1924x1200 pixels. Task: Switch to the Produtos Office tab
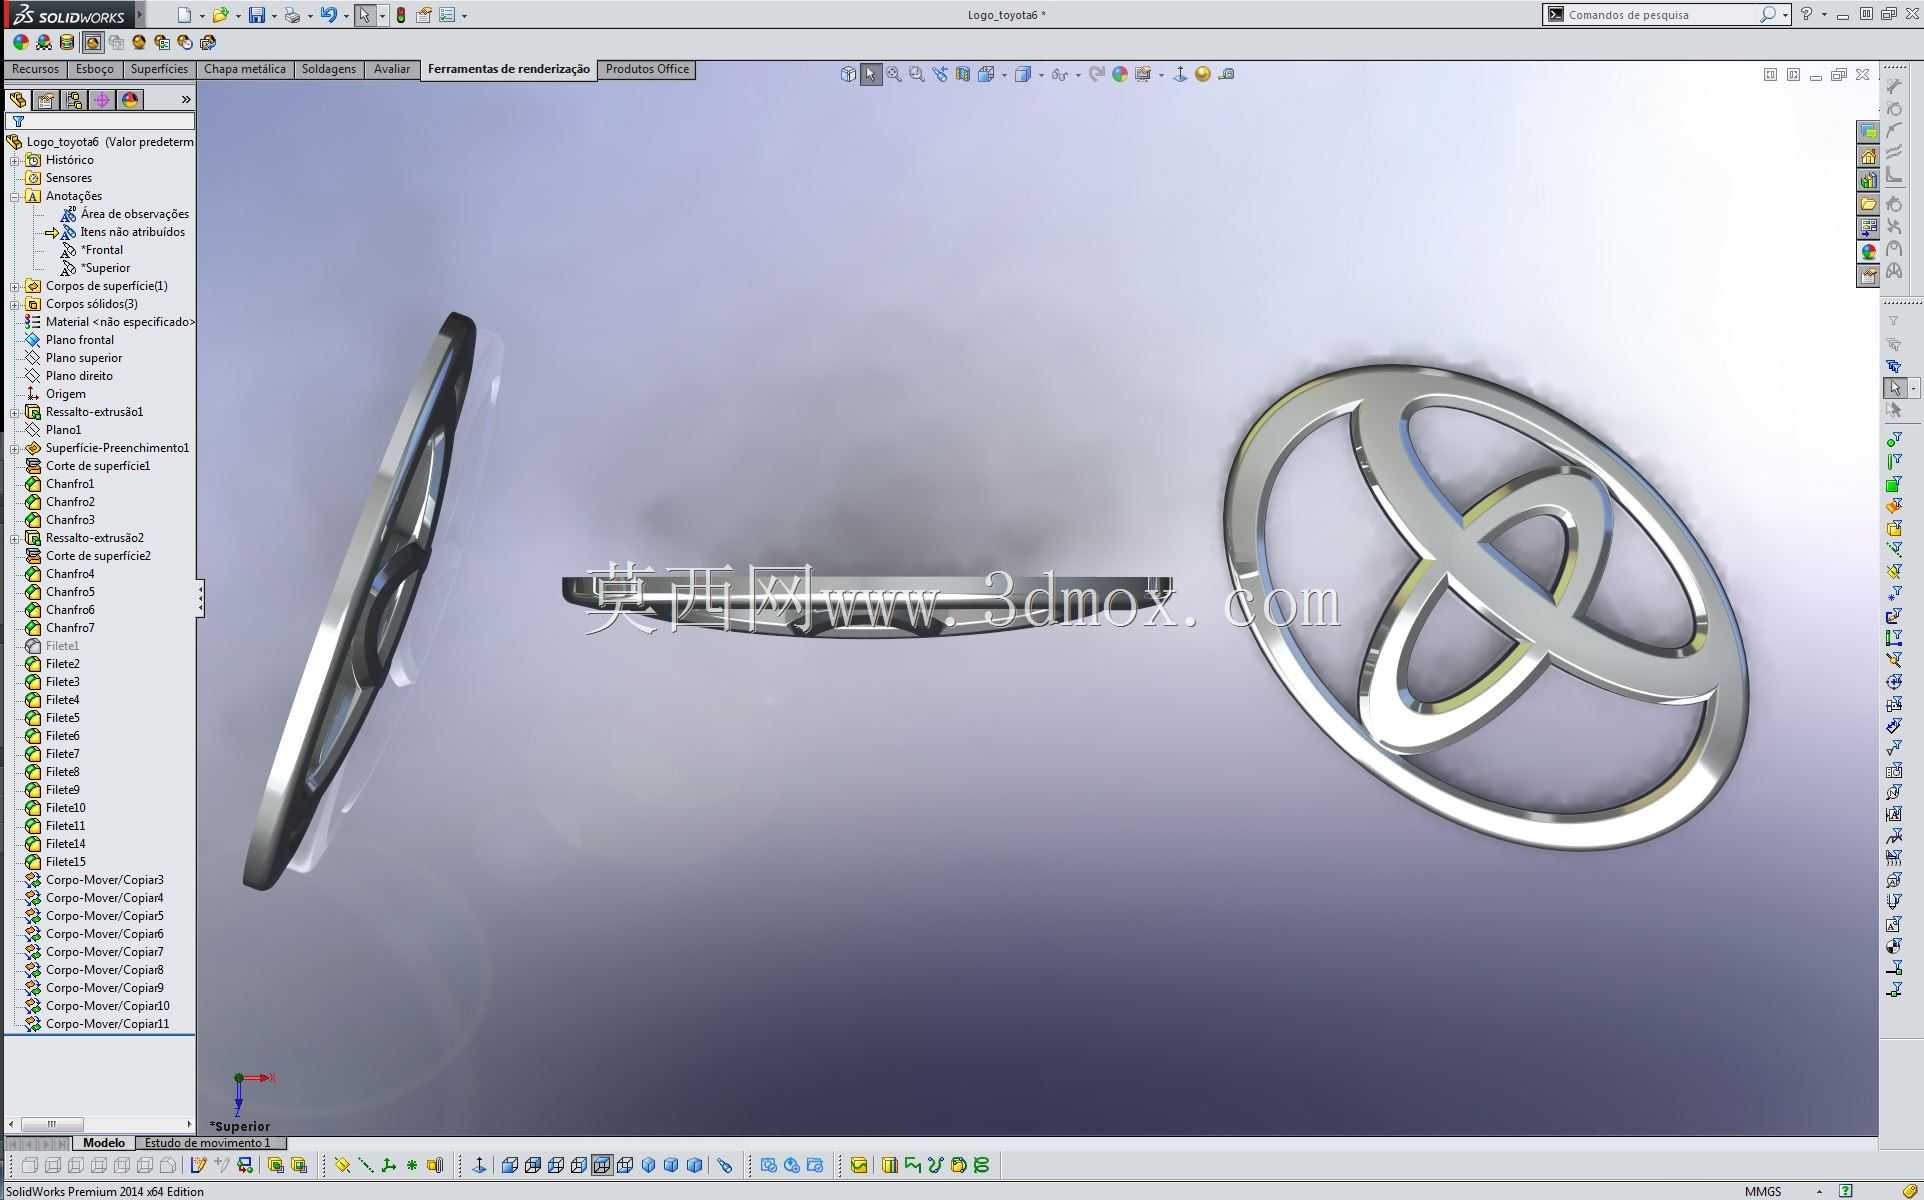[647, 69]
